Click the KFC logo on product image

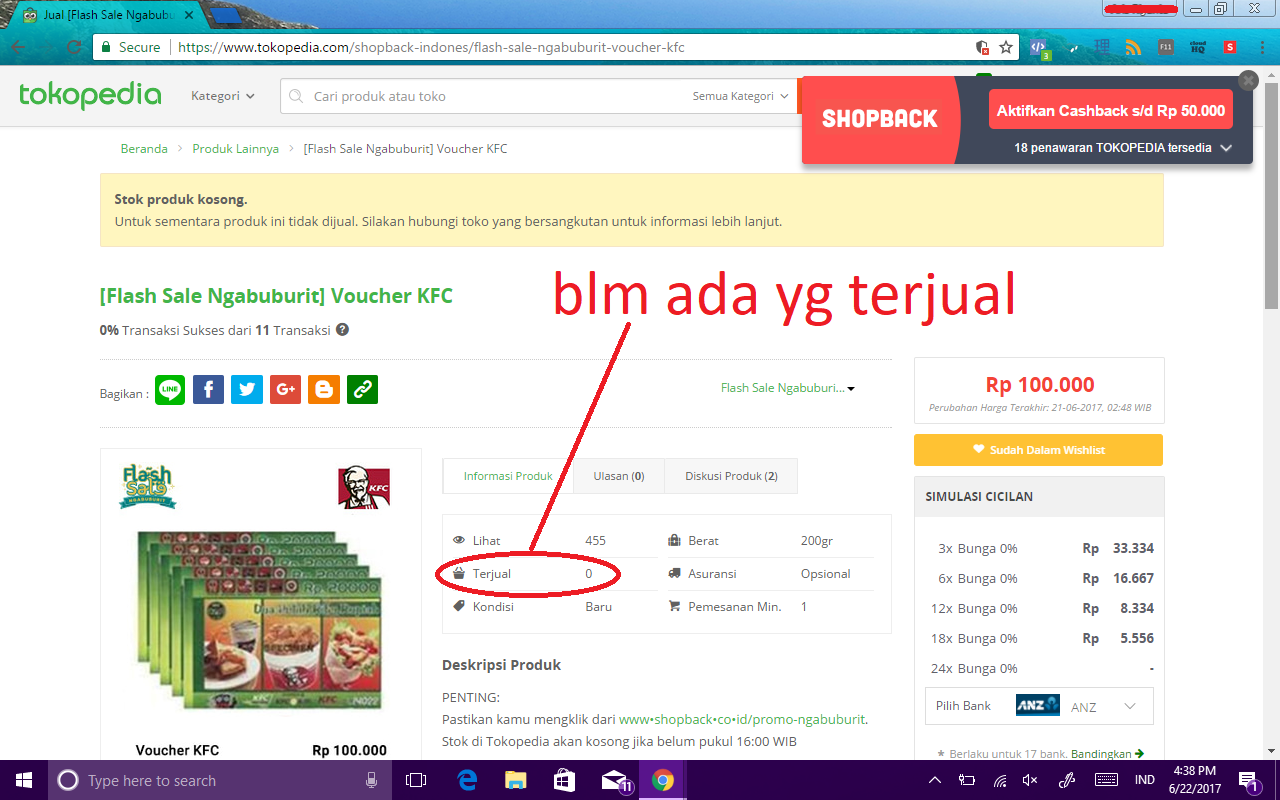(364, 488)
